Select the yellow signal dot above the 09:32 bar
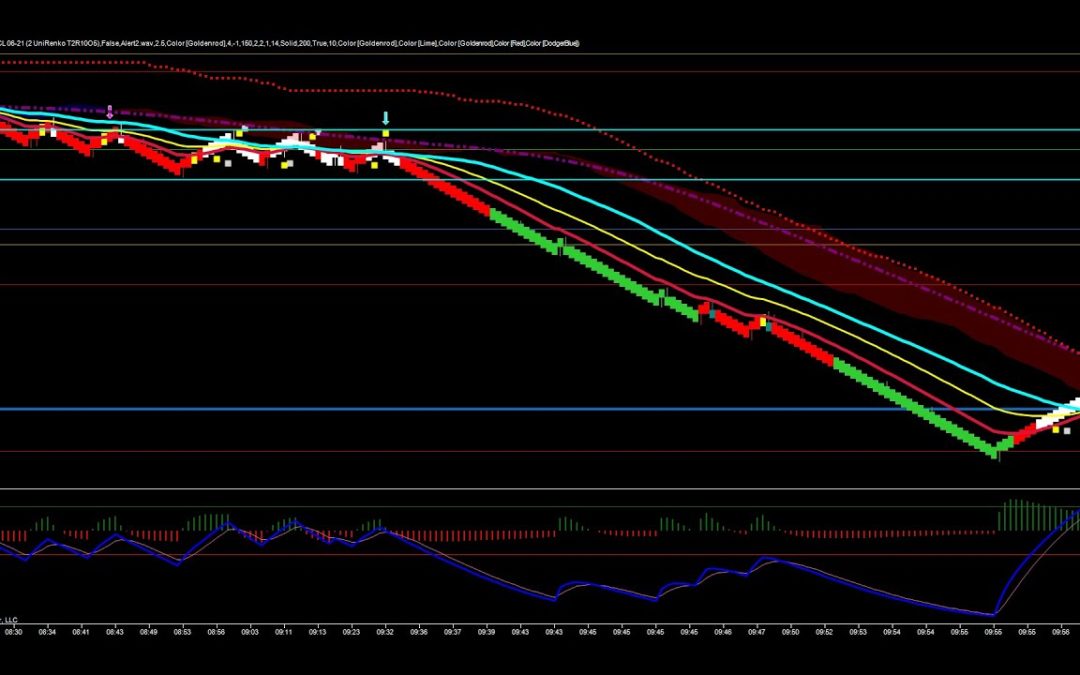The height and width of the screenshot is (675, 1080). [x=385, y=133]
